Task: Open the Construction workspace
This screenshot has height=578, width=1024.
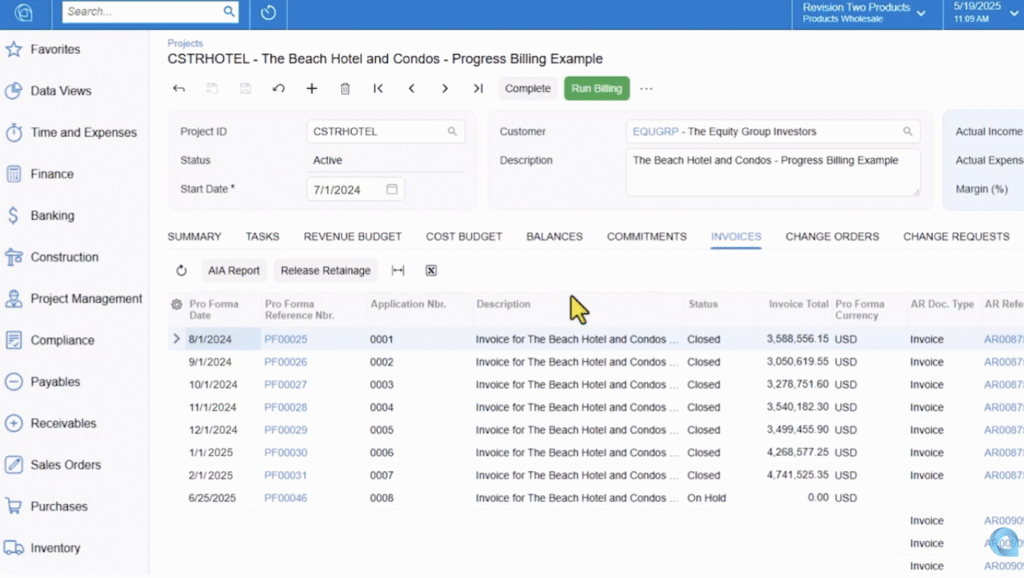Action: [64, 257]
